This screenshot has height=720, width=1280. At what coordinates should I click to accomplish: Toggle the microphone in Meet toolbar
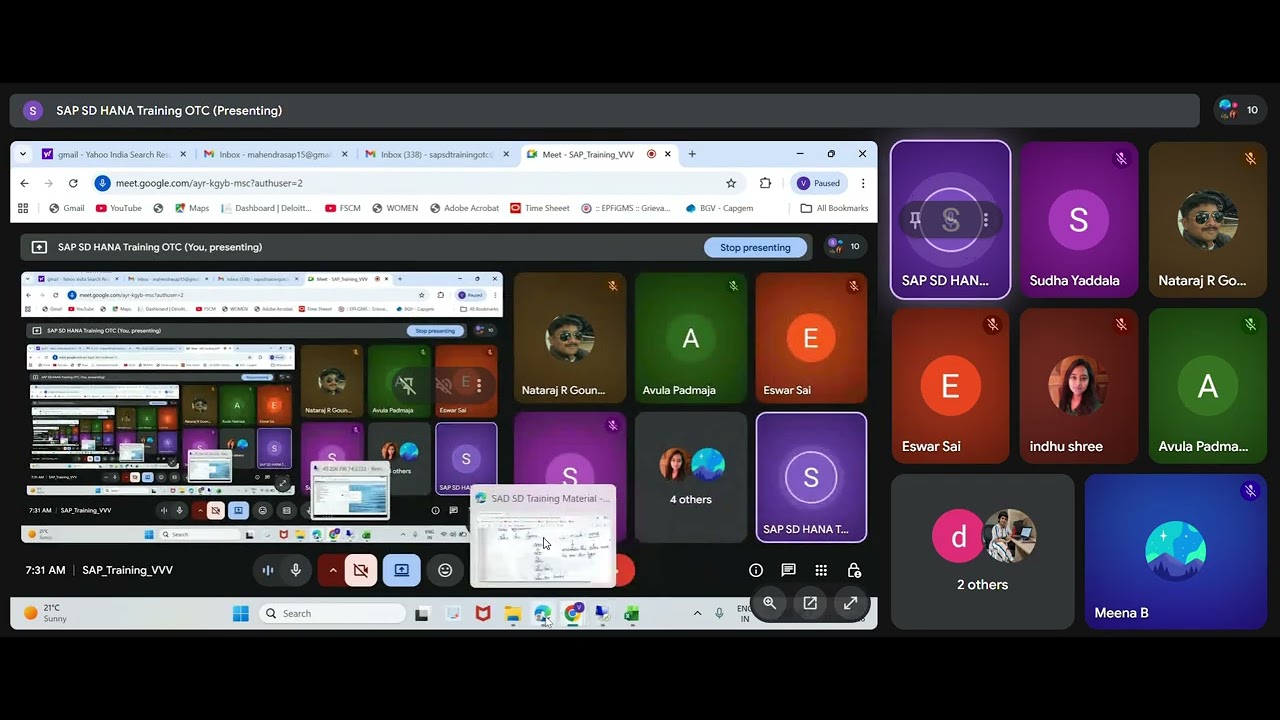coord(296,570)
